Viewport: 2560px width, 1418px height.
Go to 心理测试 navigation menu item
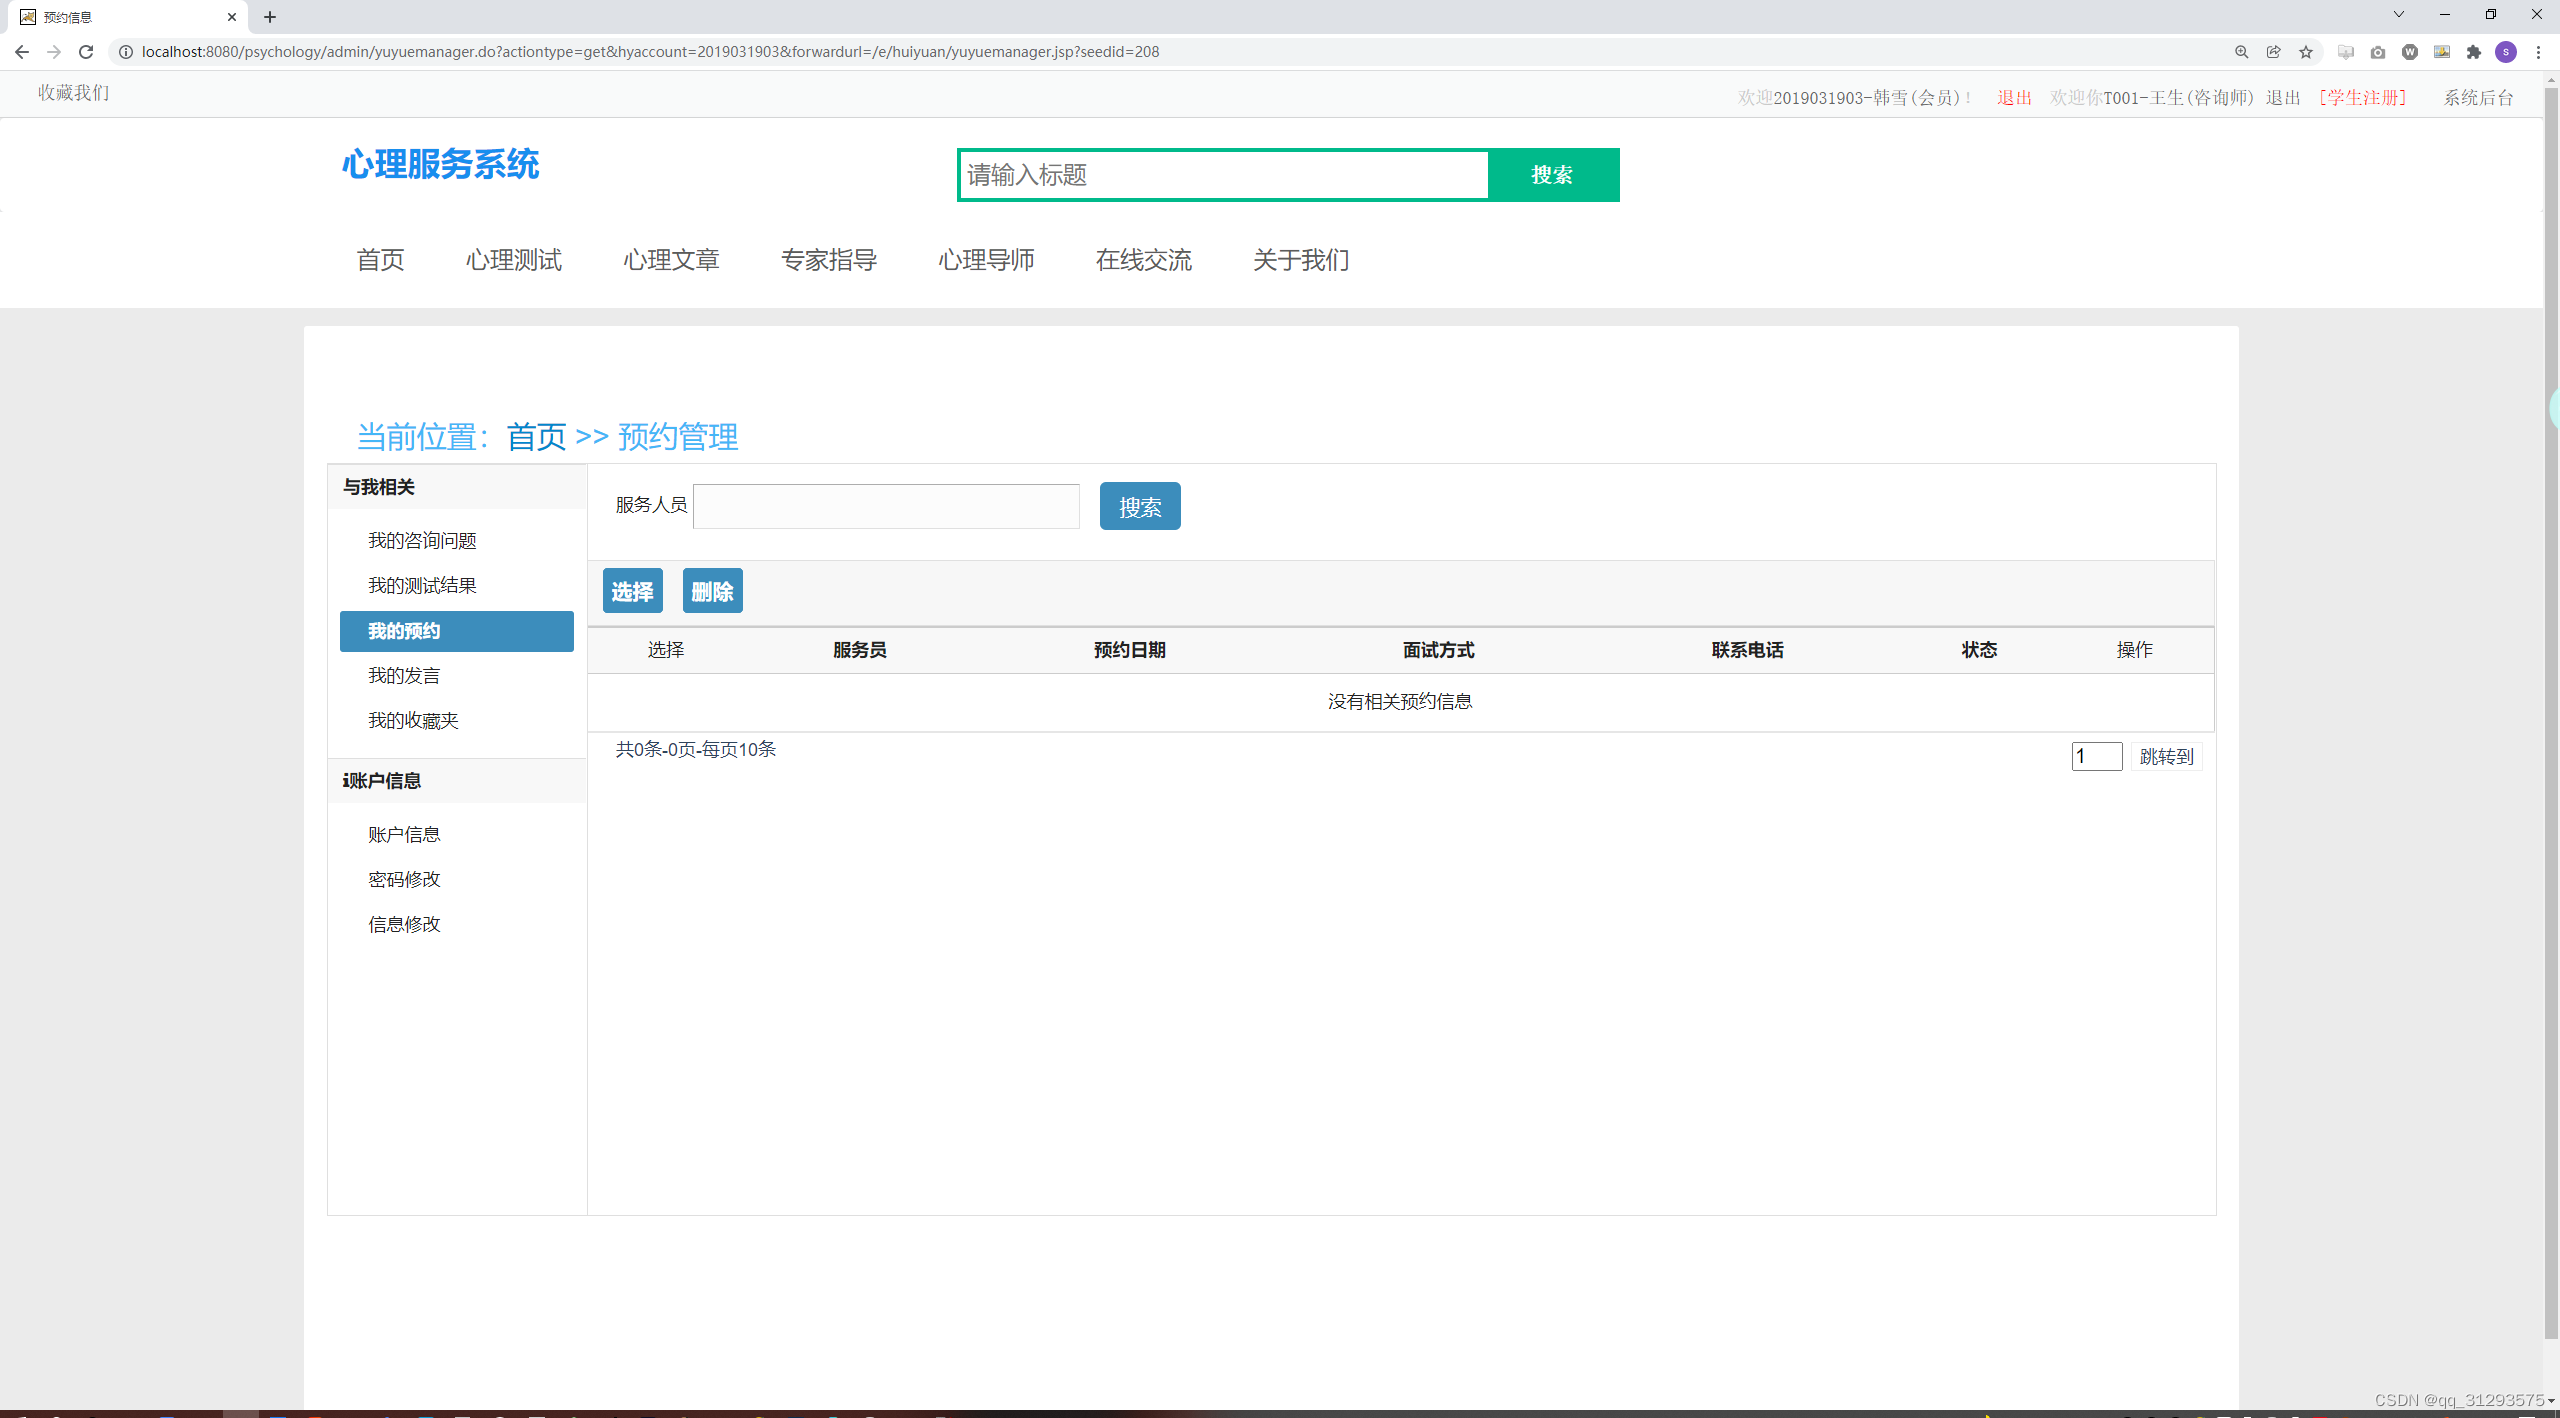(514, 260)
